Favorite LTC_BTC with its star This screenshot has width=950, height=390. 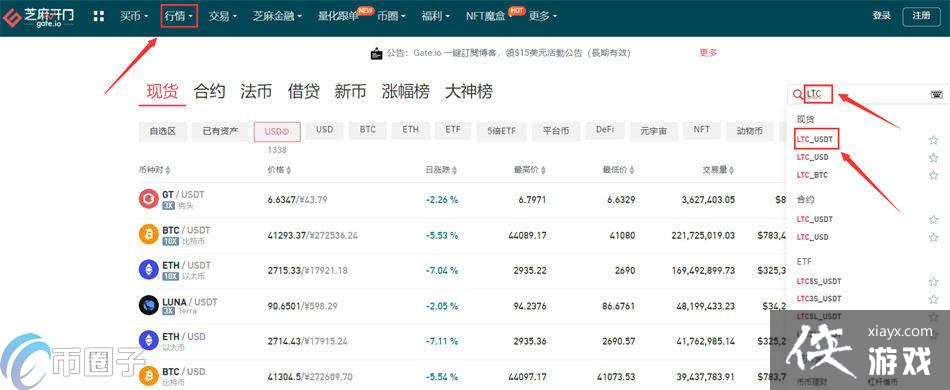pos(933,175)
